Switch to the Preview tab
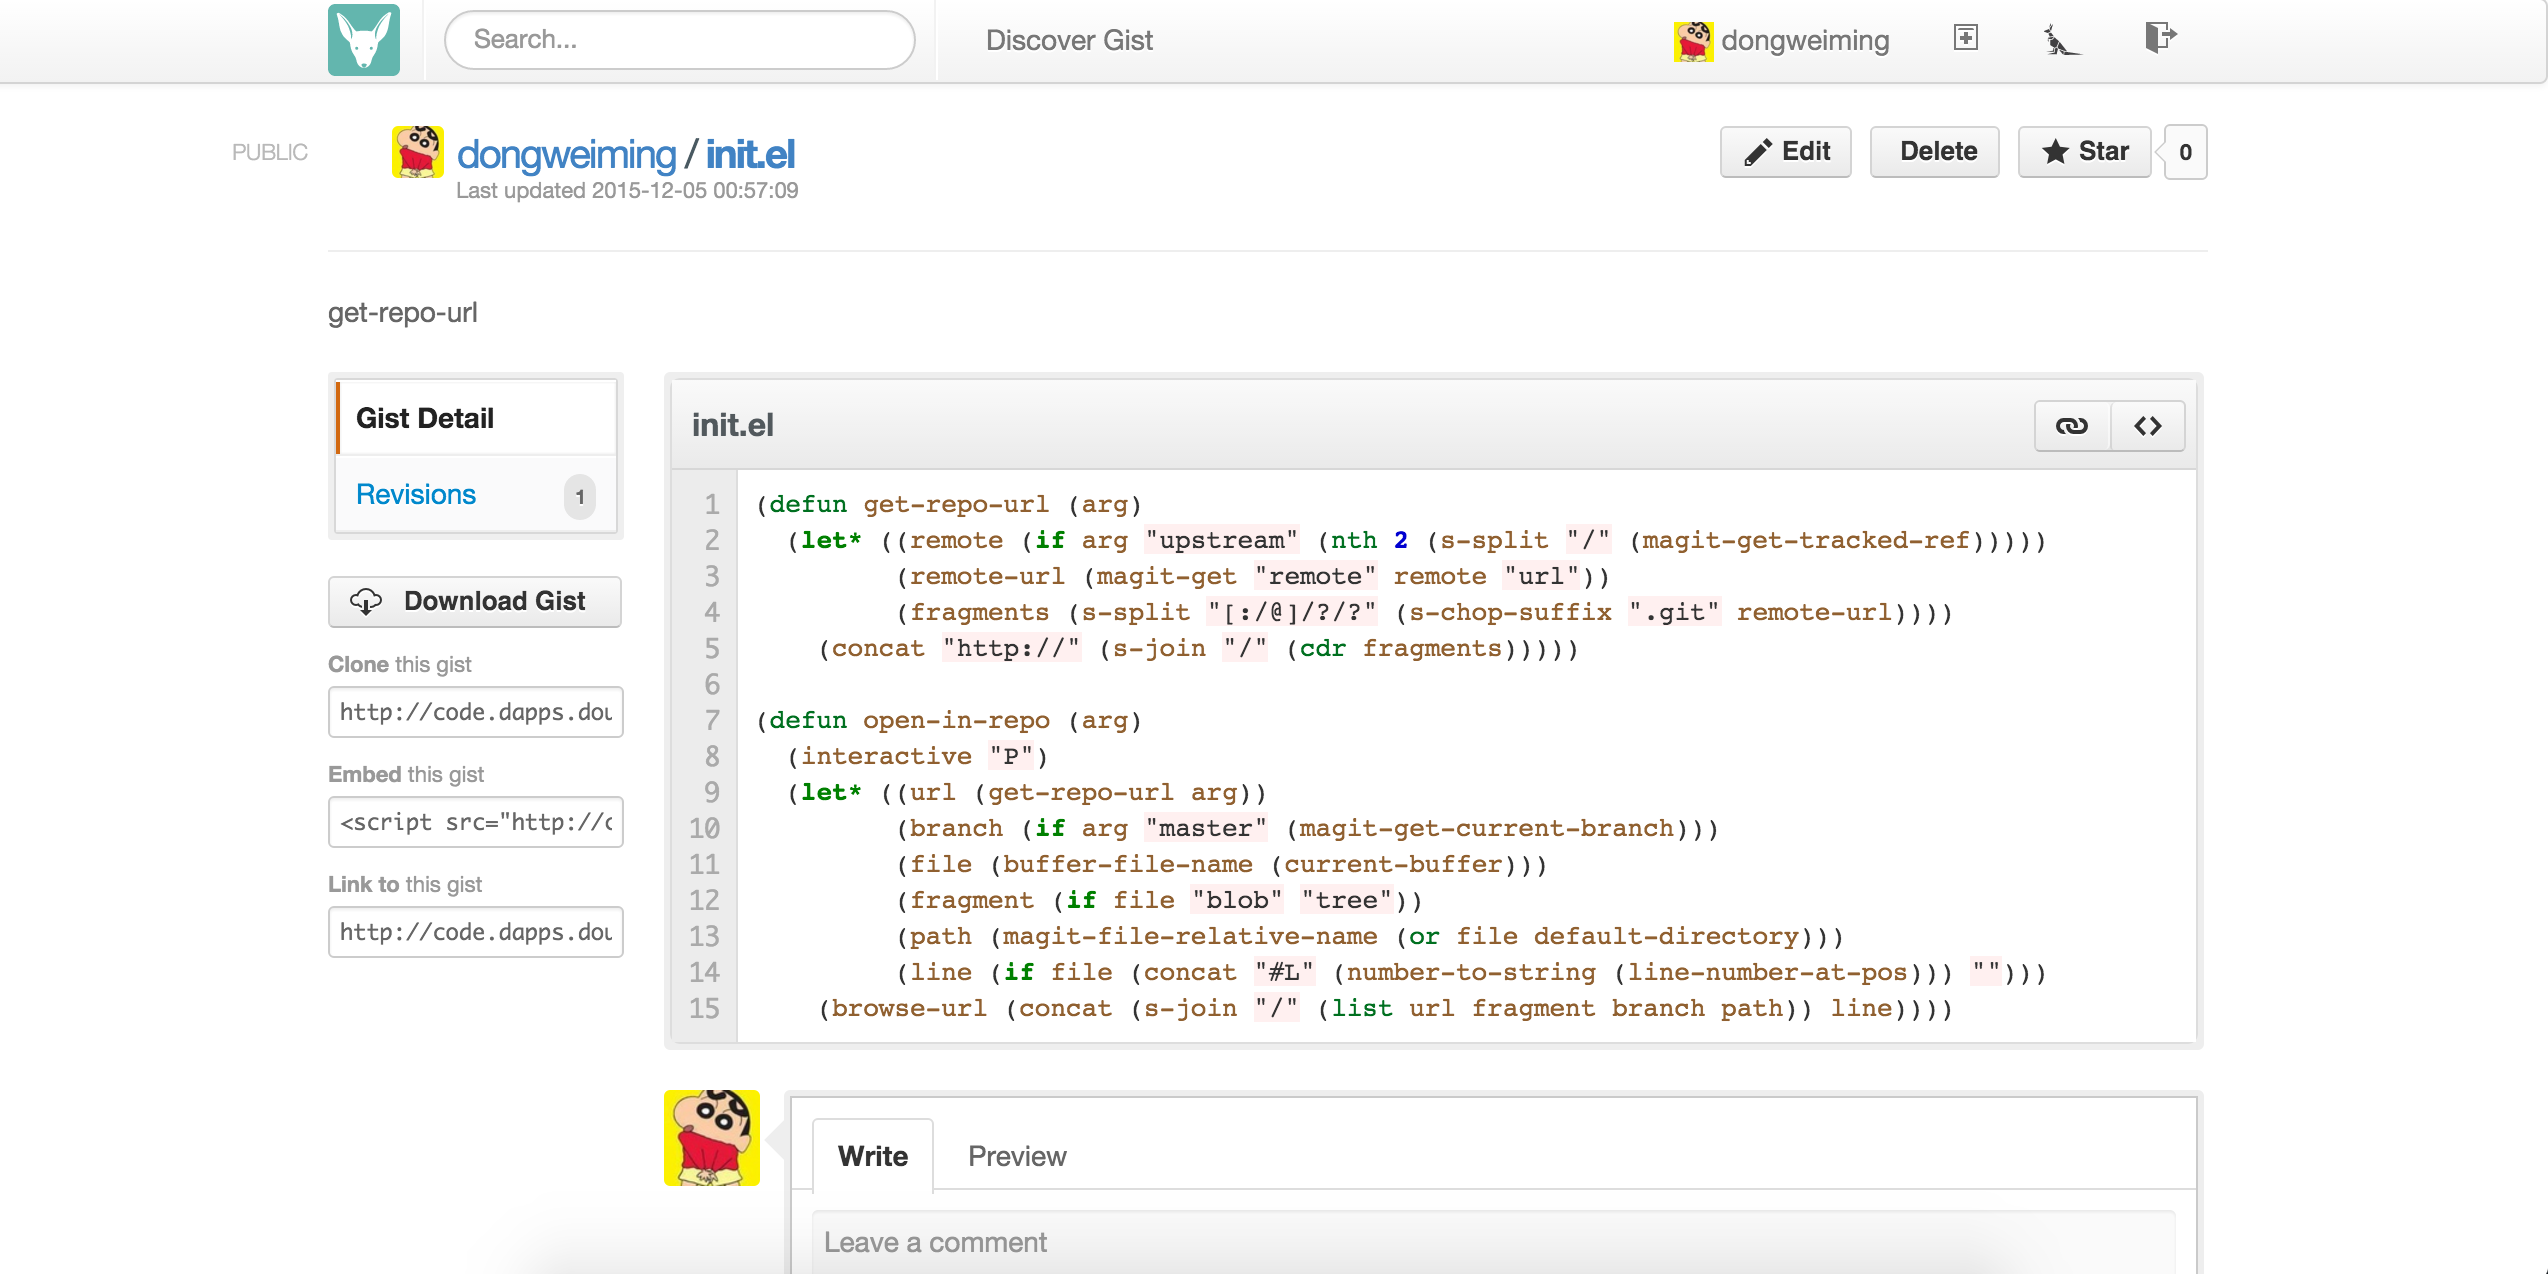Image resolution: width=2548 pixels, height=1274 pixels. click(1017, 1156)
